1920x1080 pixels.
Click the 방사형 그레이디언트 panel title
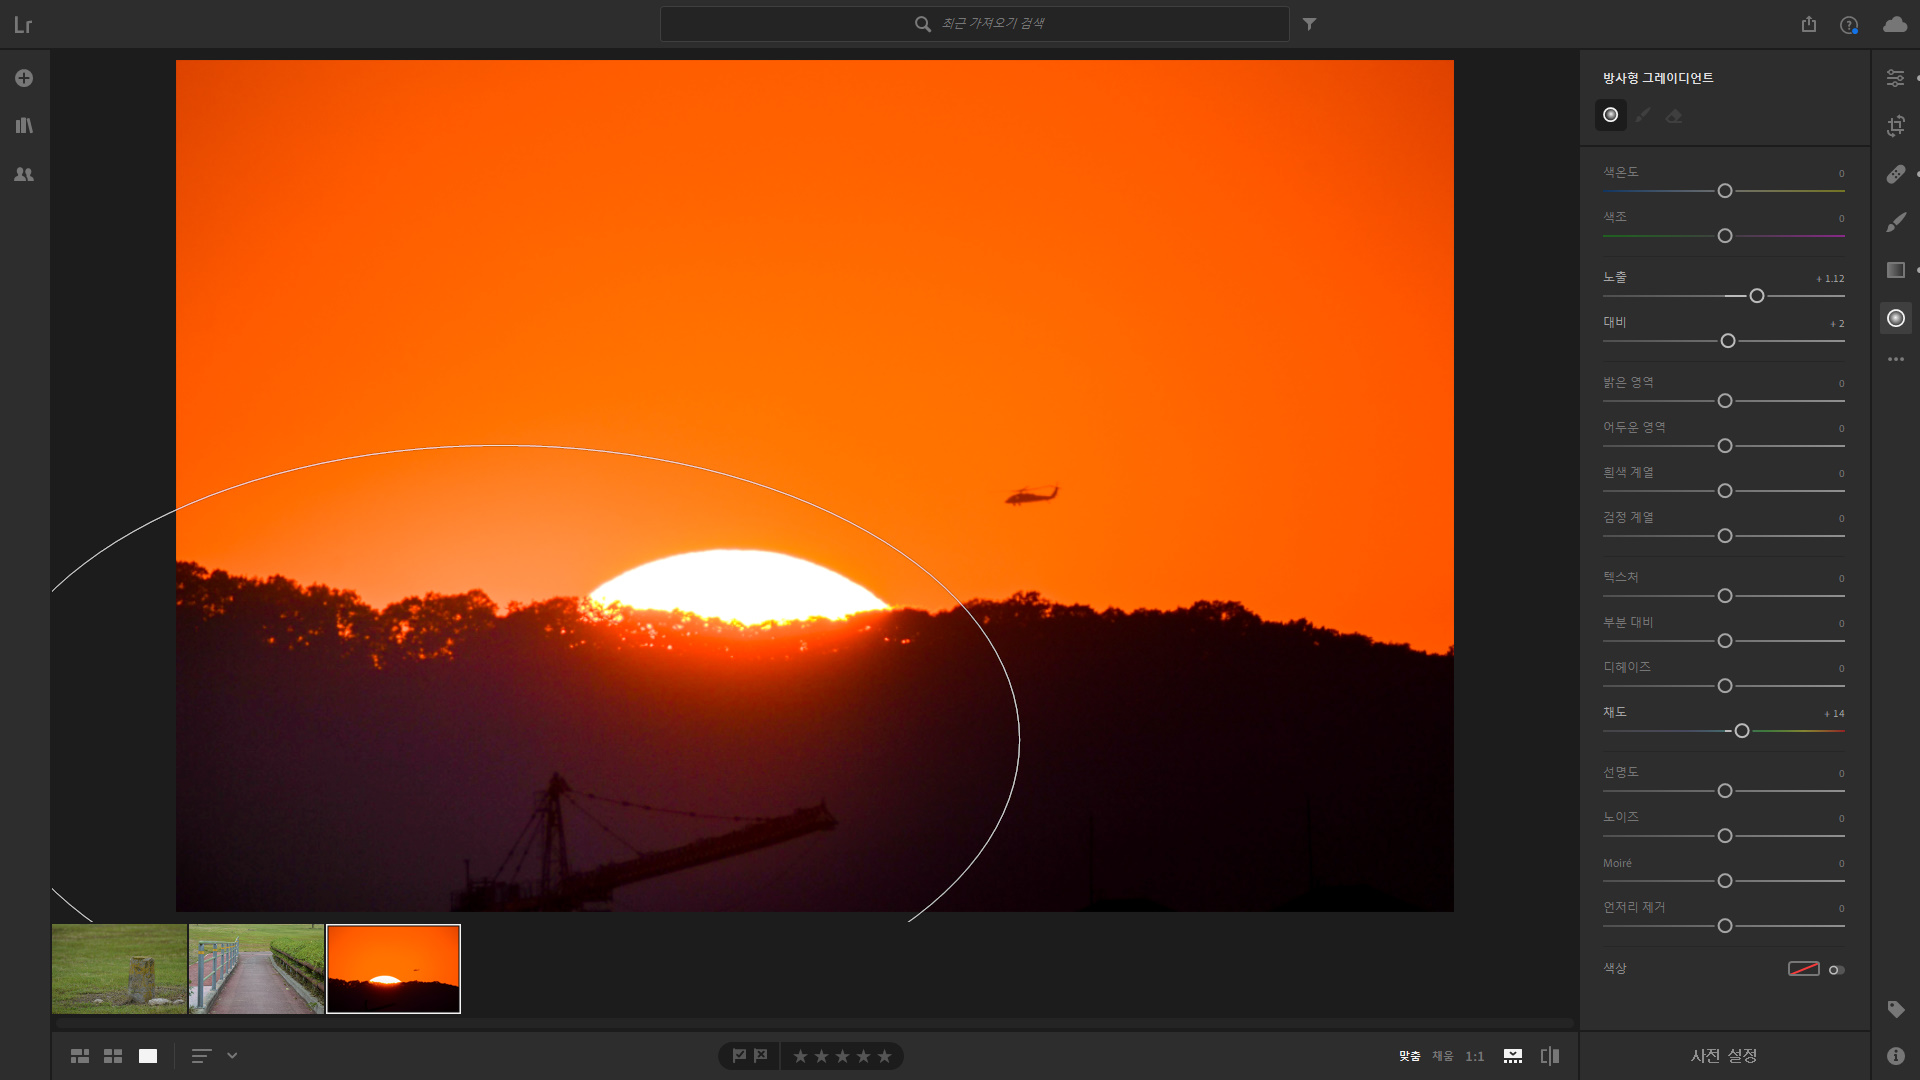1658,78
